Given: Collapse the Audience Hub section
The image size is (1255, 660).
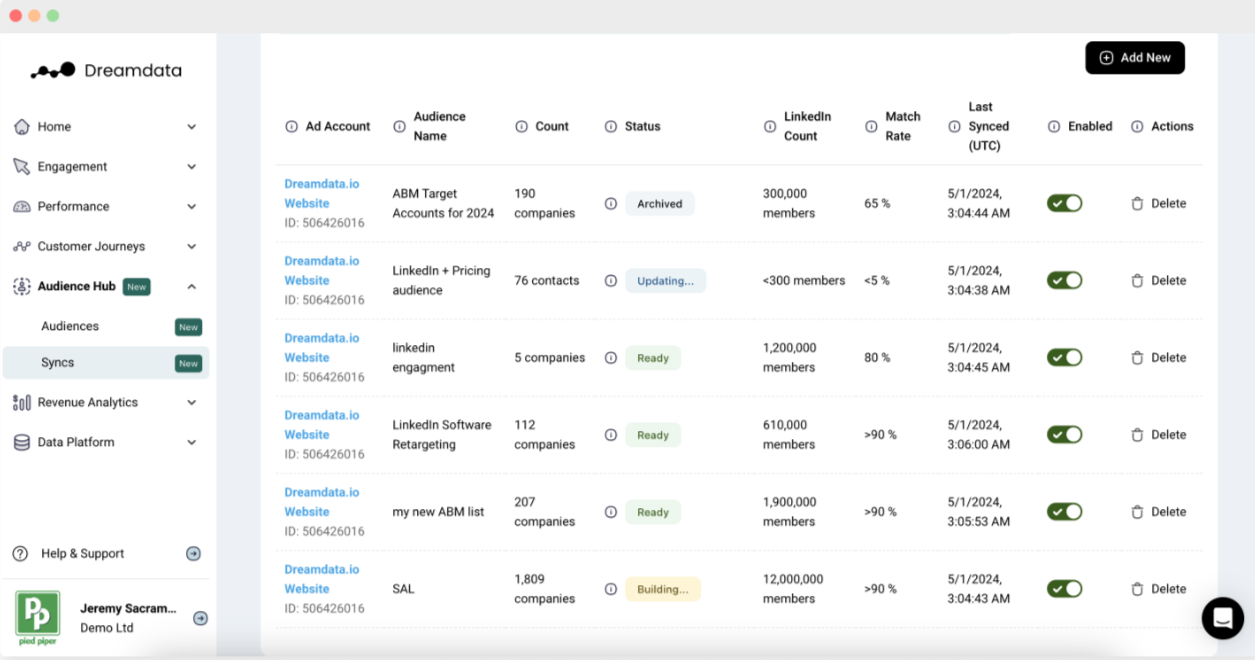Looking at the screenshot, I should click(x=192, y=287).
